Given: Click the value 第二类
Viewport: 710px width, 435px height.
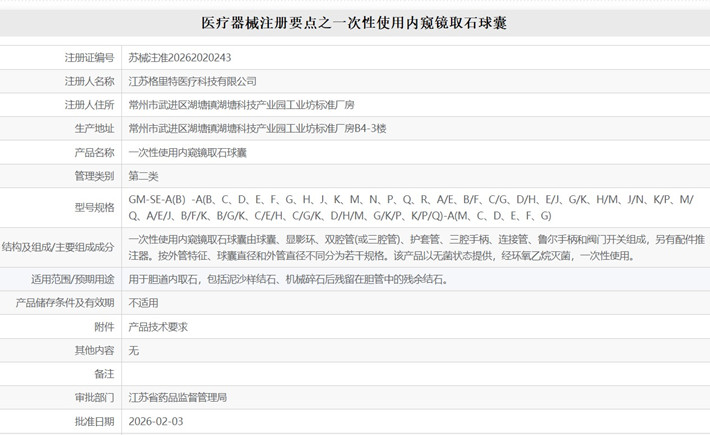Looking at the screenshot, I should 143,176.
